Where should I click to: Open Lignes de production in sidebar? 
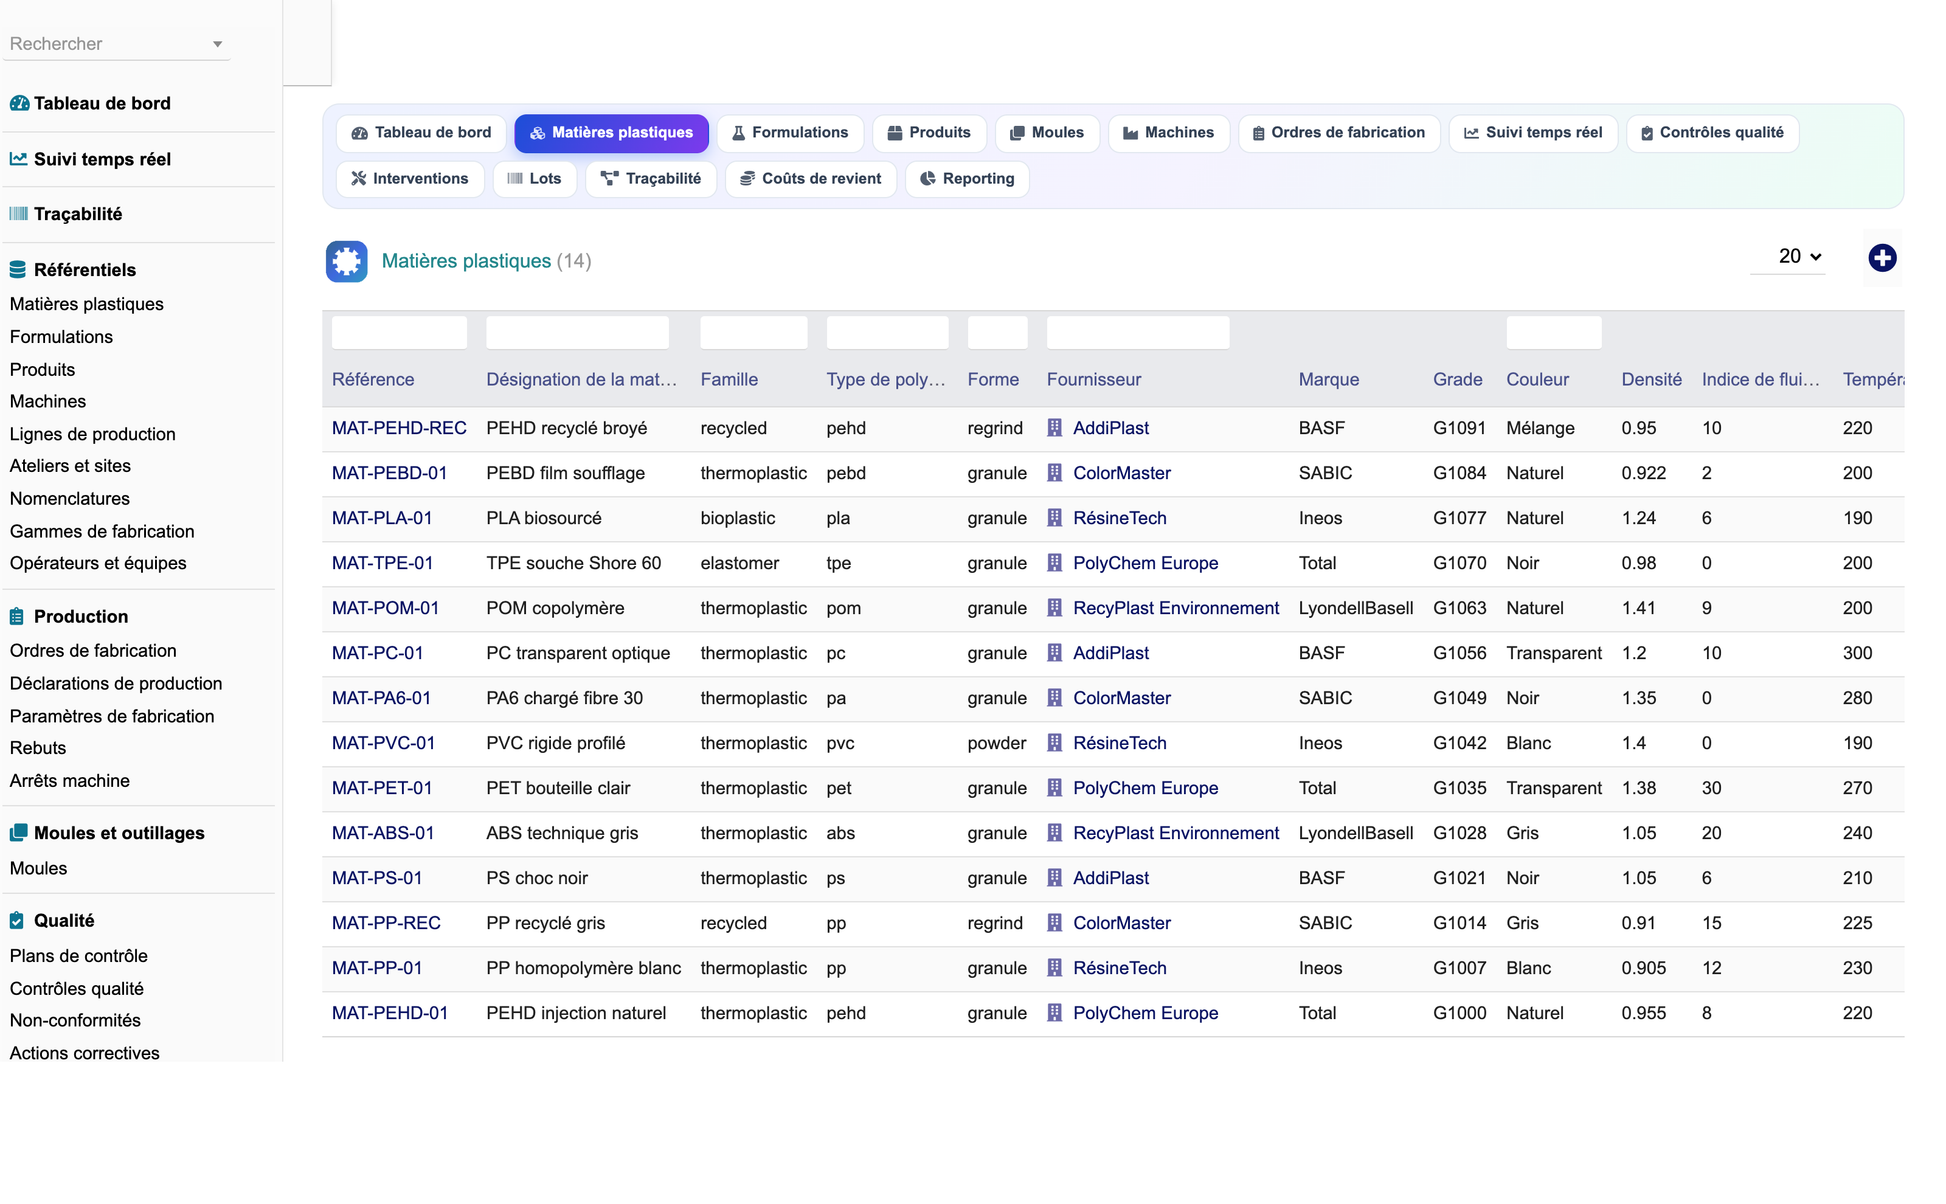[92, 434]
